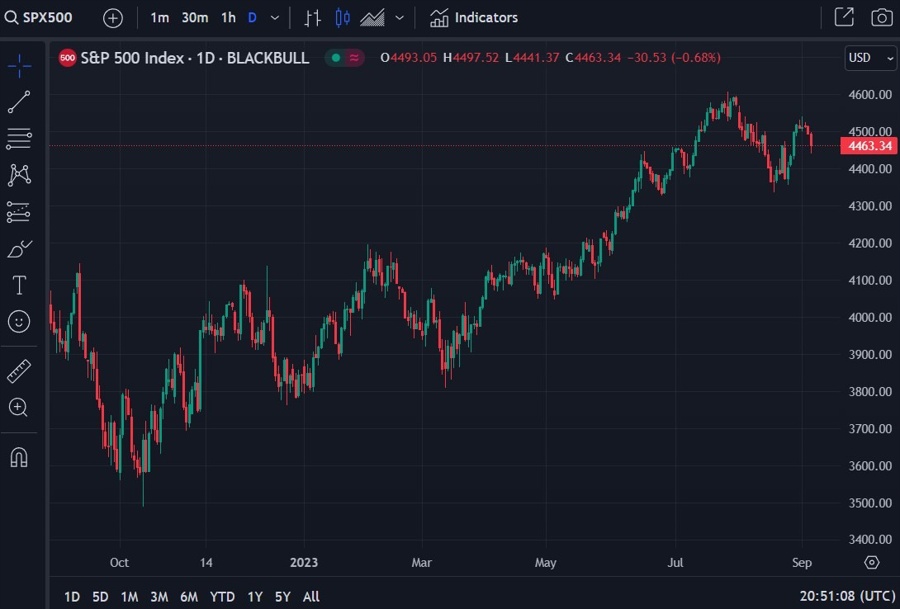
Task: Open the Indicators panel
Action: tap(474, 17)
